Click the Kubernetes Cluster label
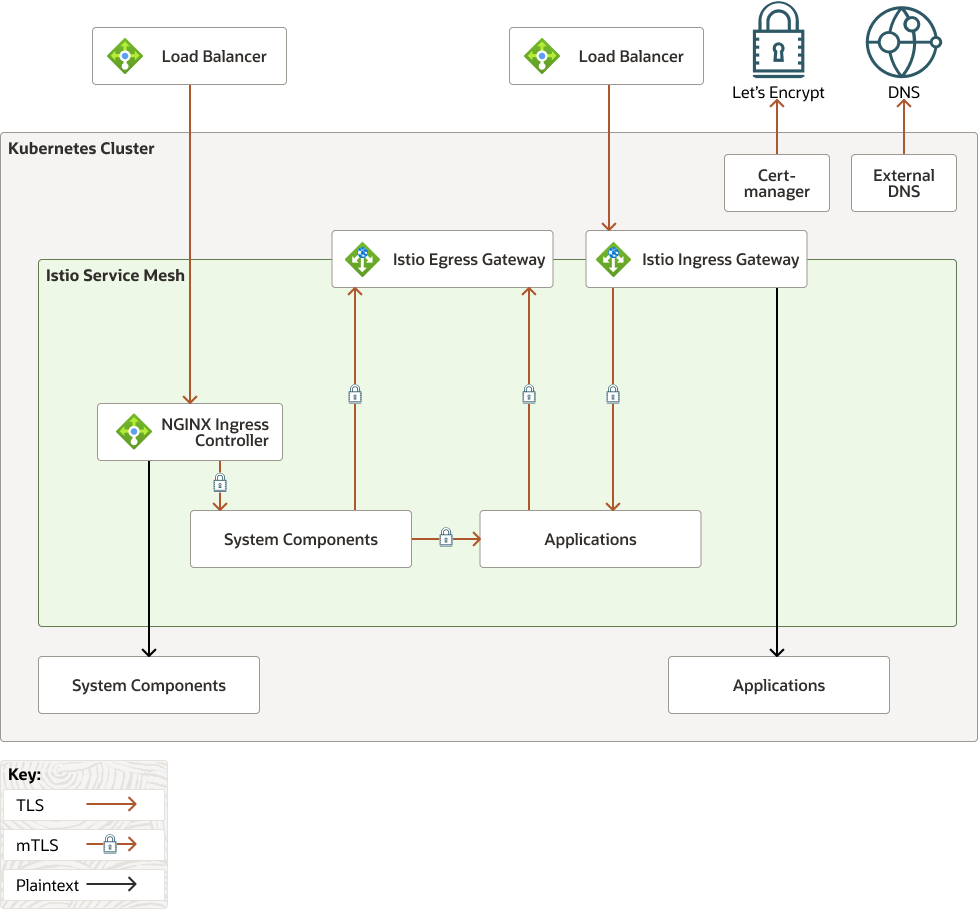978x909 pixels. 81,148
